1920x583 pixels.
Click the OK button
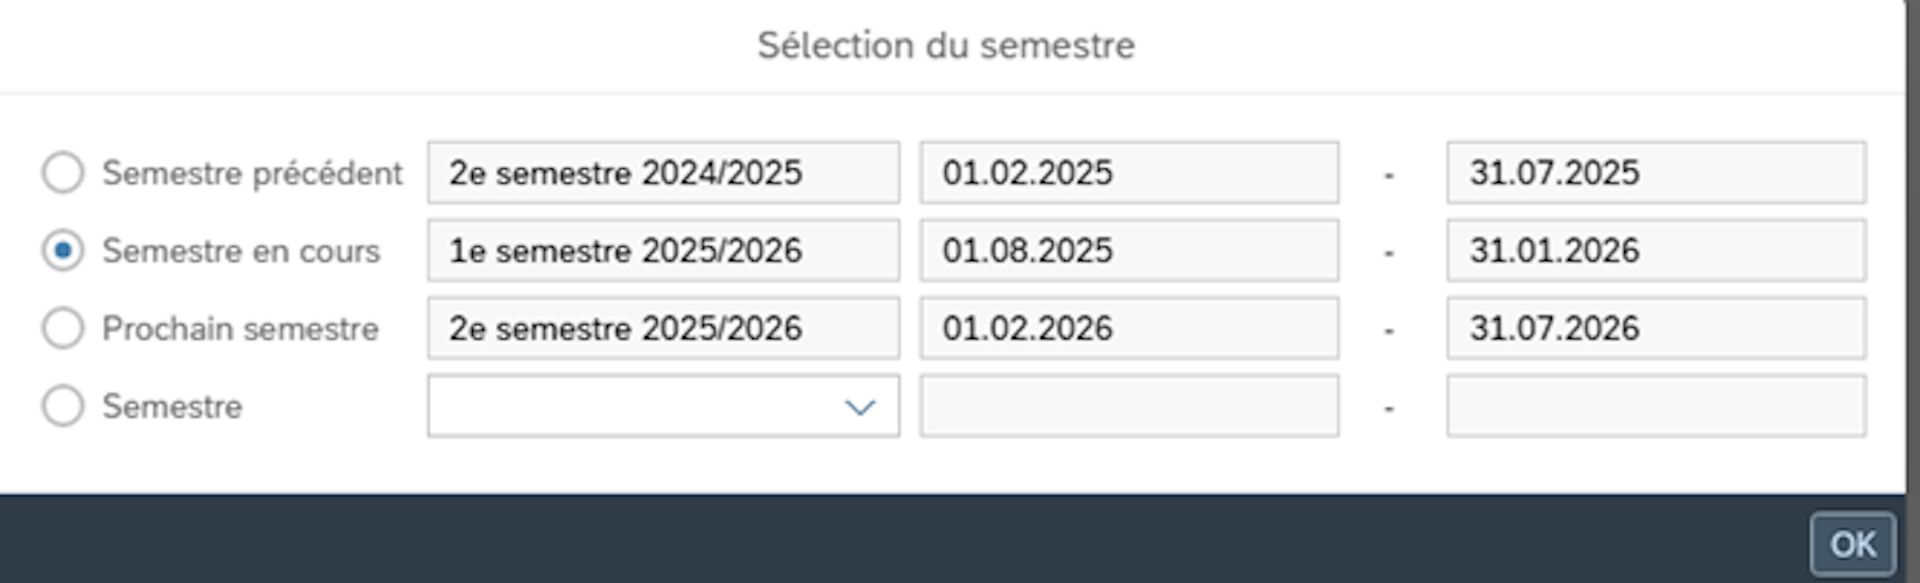1852,544
